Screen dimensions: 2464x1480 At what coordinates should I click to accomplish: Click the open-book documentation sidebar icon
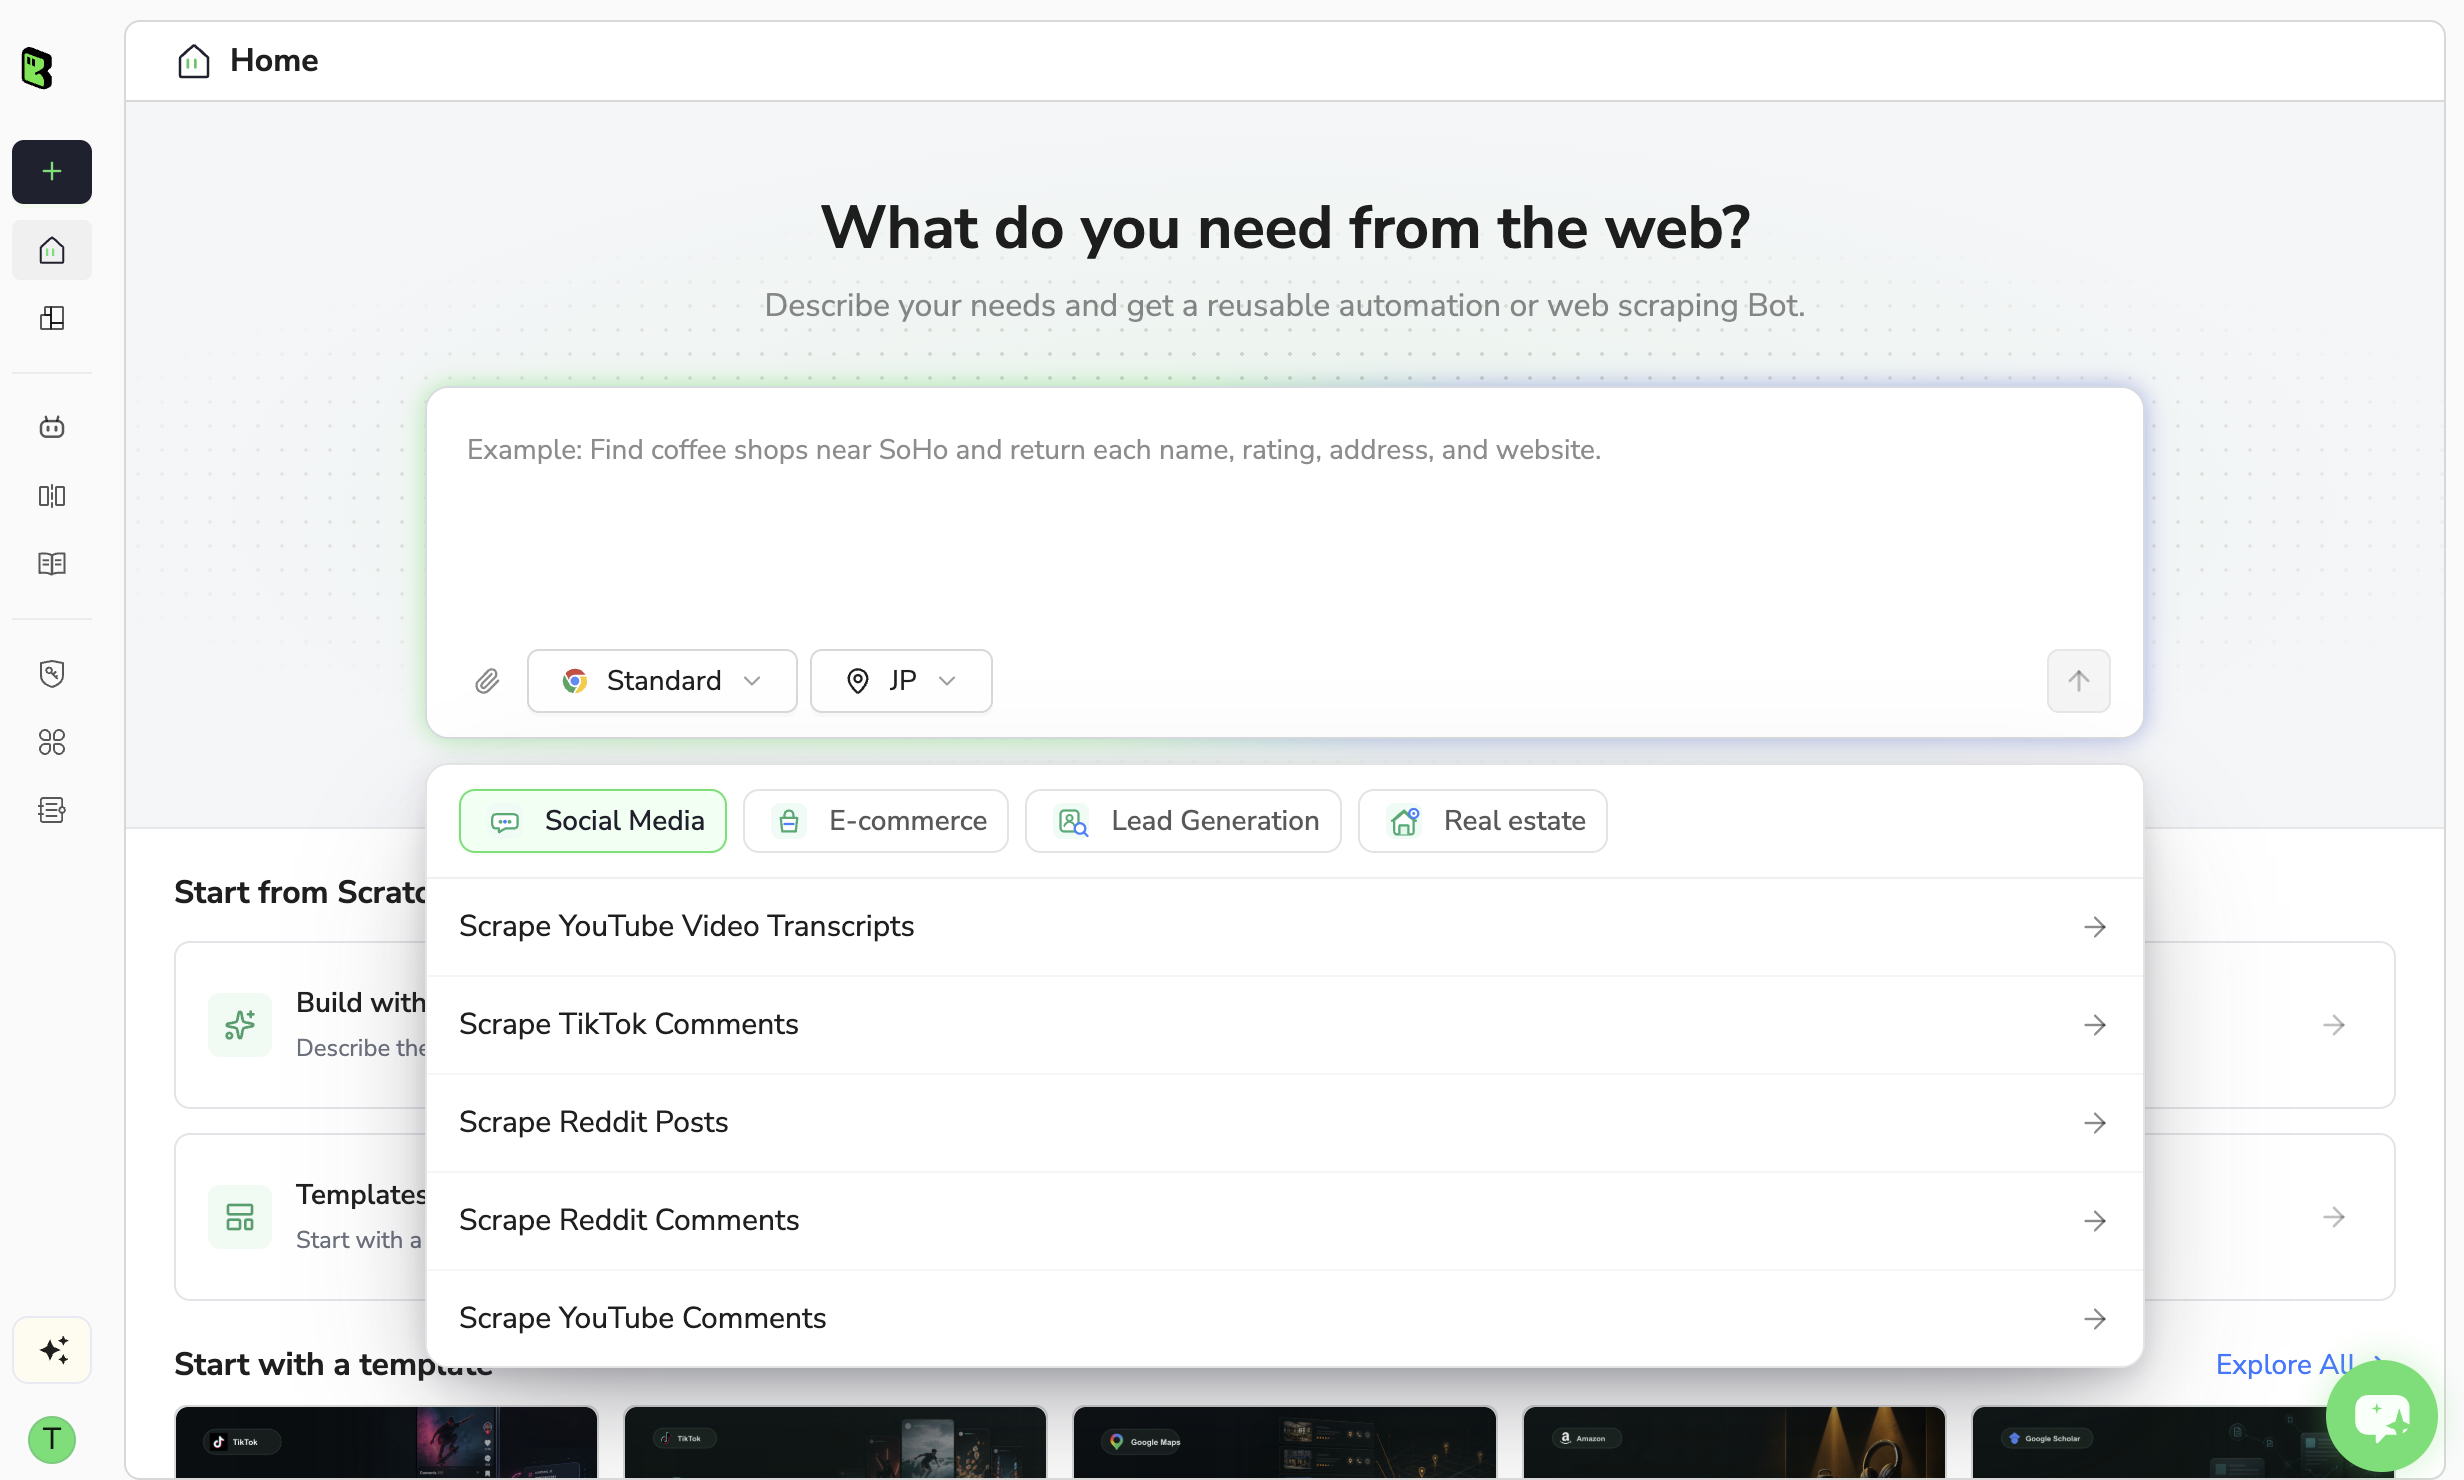(52, 564)
